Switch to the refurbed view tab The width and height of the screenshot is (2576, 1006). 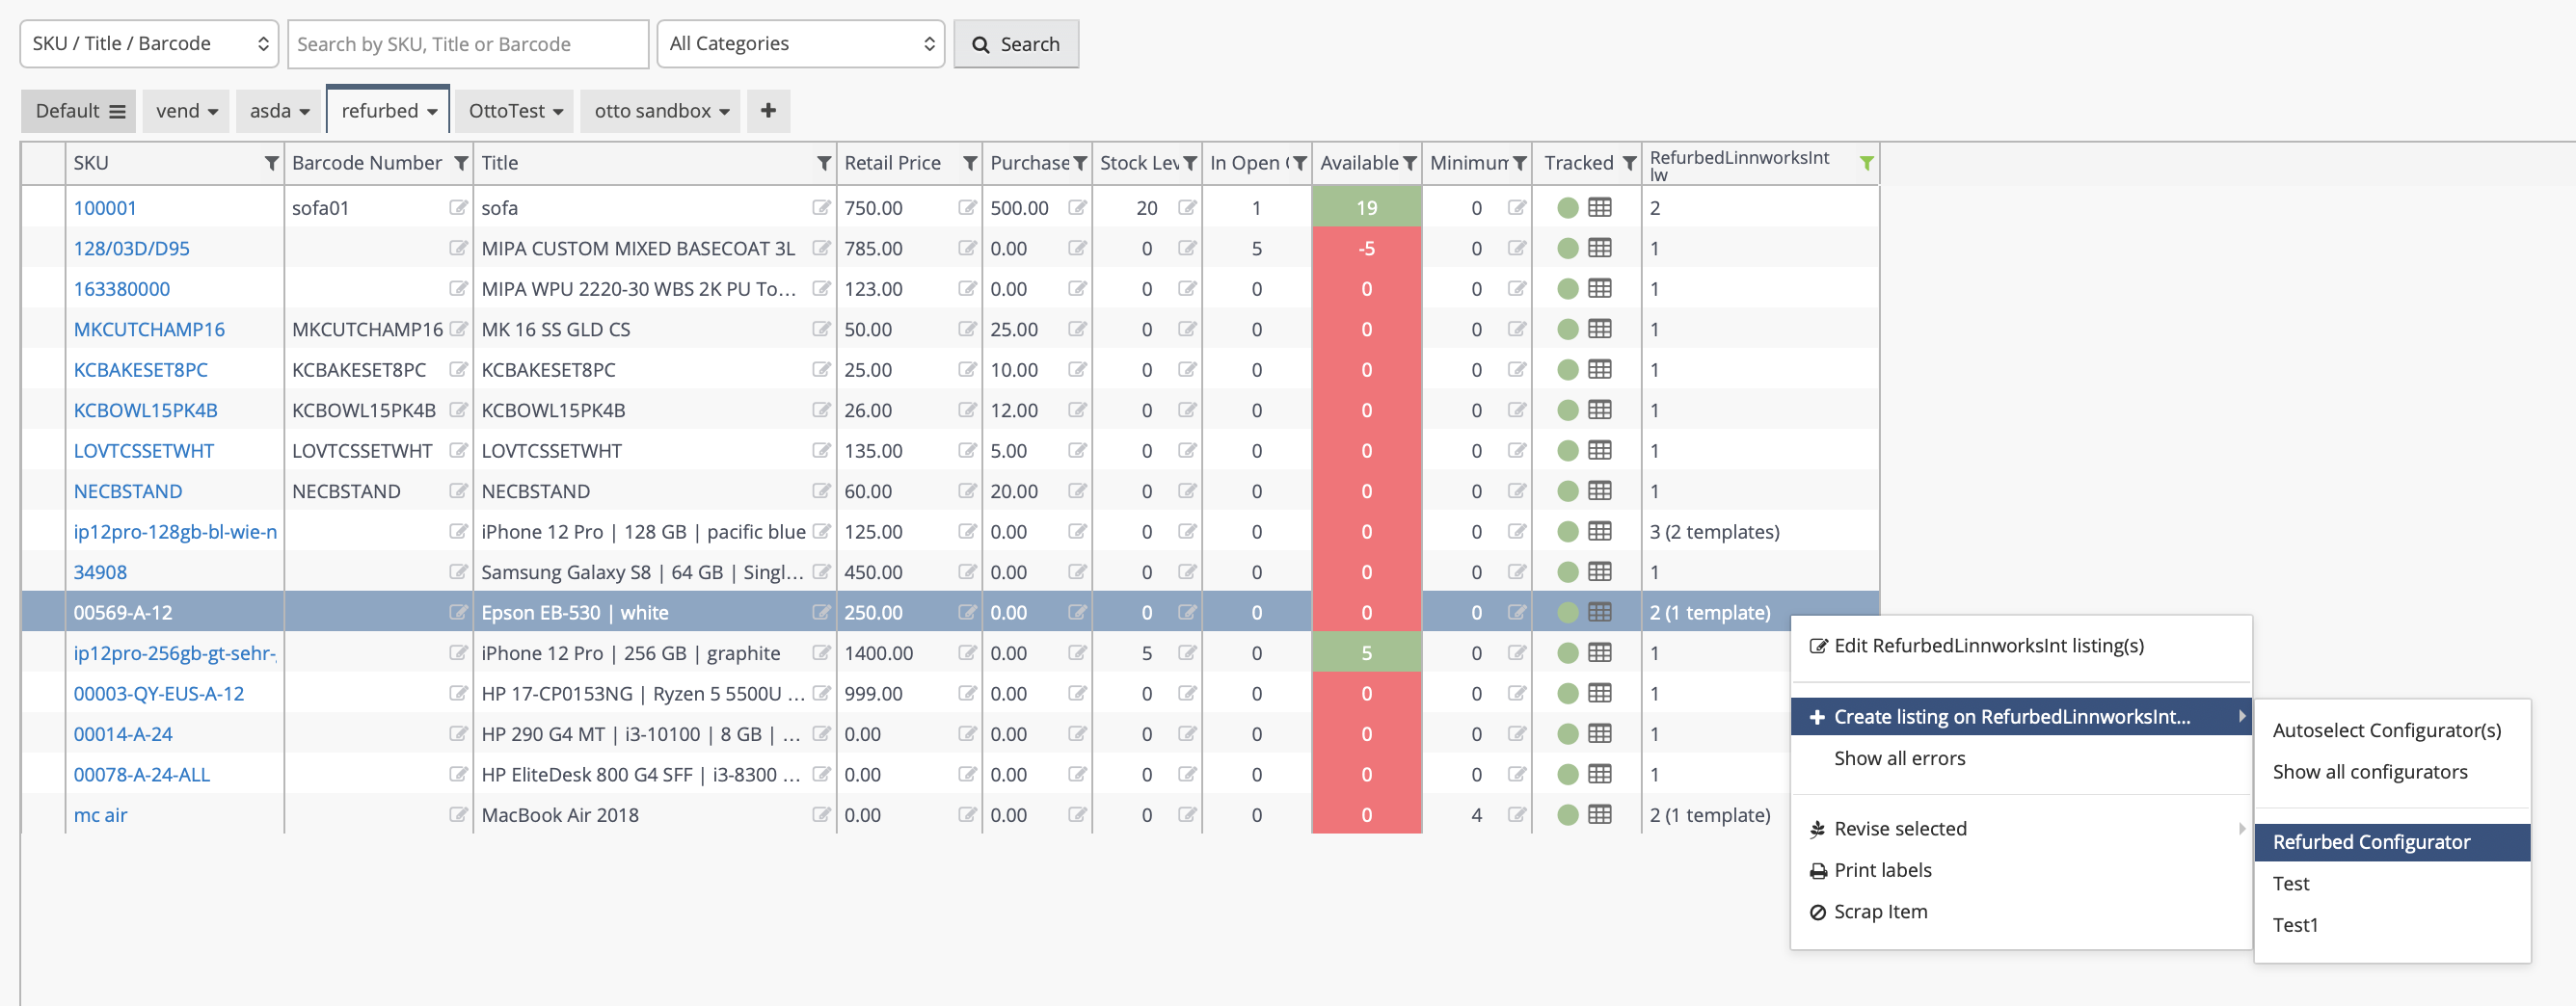pyautogui.click(x=388, y=111)
